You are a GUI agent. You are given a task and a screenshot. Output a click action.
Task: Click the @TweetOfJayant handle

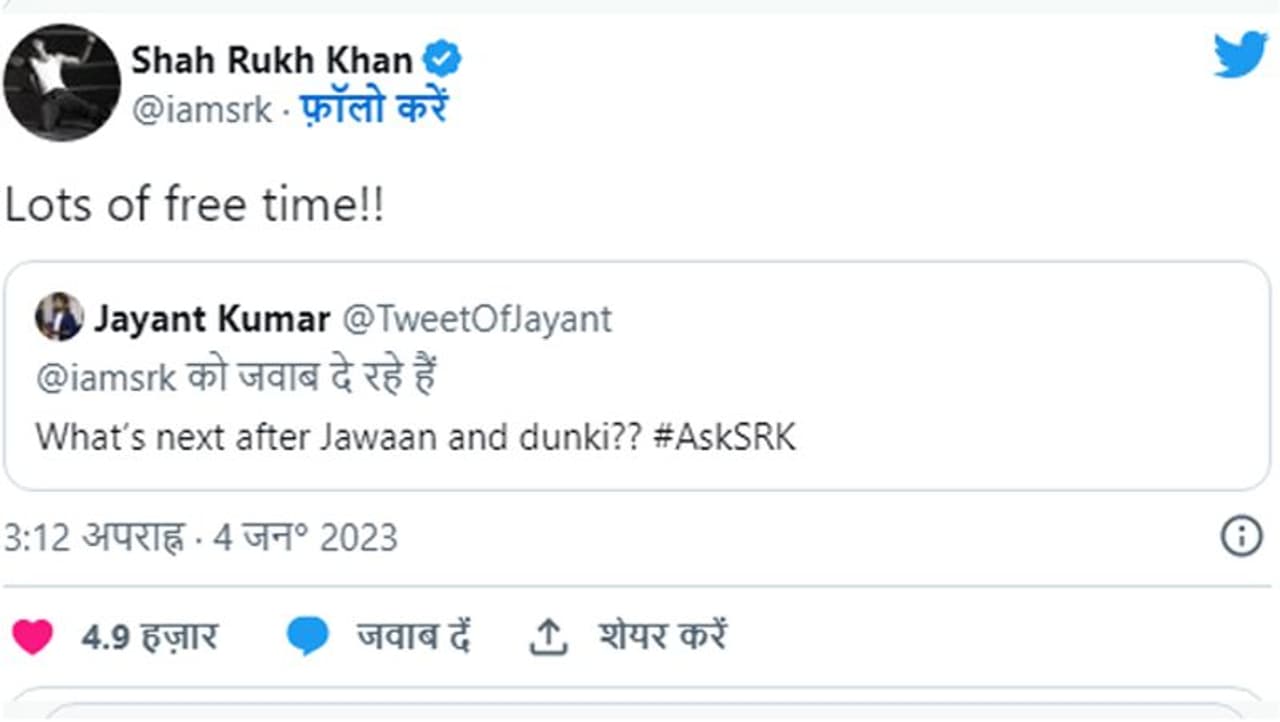click(477, 319)
